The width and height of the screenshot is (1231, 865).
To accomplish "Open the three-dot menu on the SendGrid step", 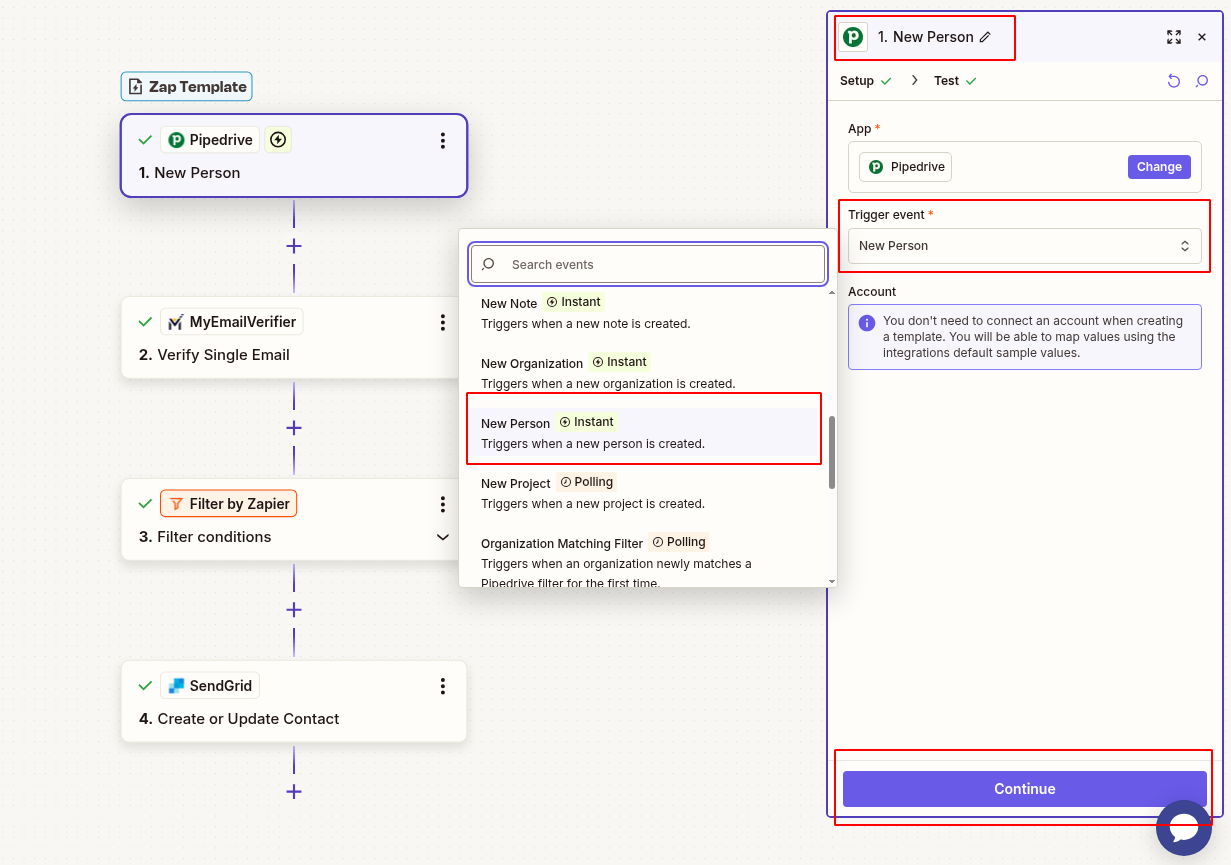I will point(443,686).
